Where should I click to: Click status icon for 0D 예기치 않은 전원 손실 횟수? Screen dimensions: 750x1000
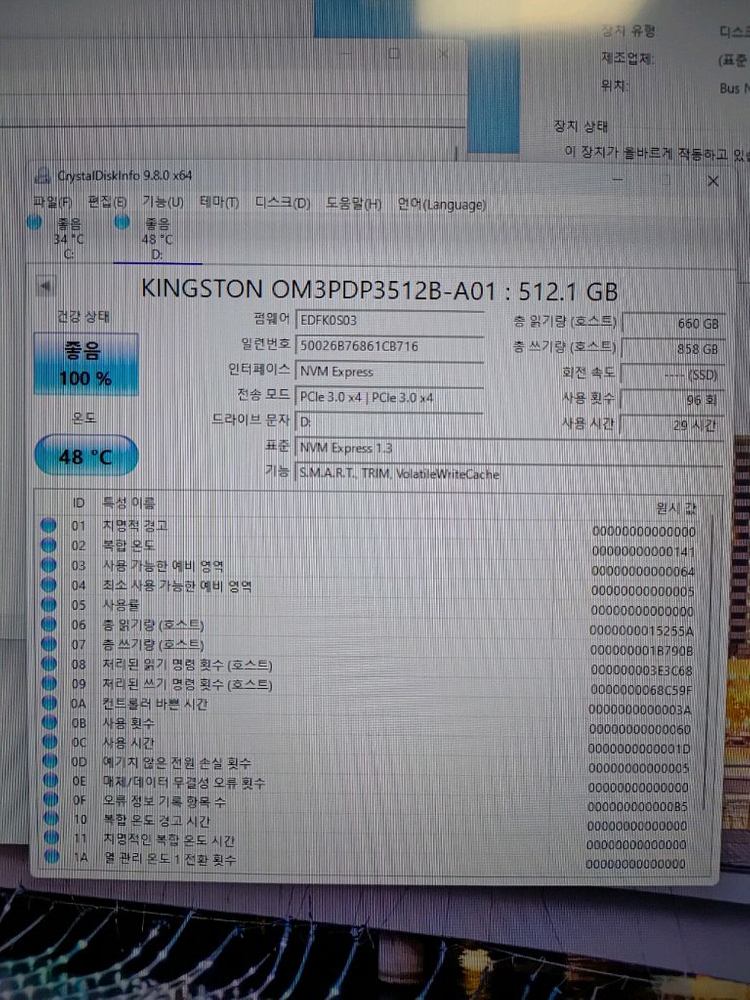click(50, 761)
